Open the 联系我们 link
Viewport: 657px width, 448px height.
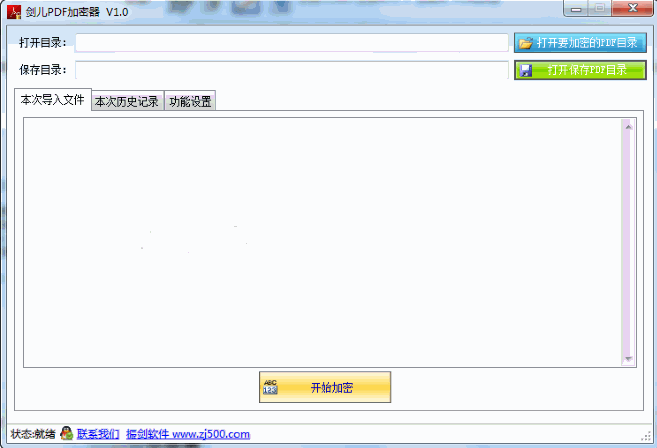coord(98,434)
